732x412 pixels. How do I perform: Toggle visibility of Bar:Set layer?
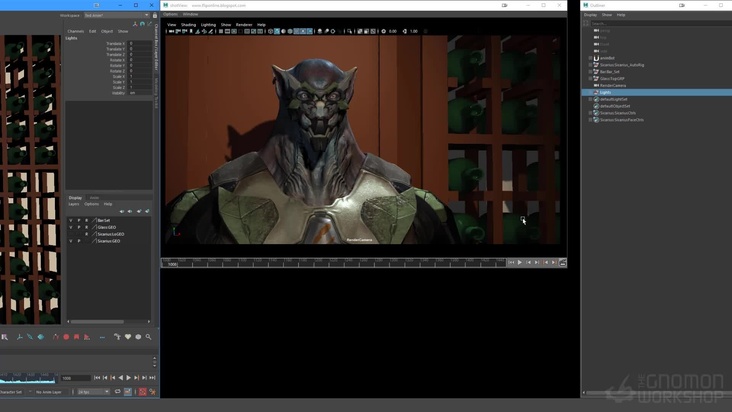click(x=71, y=220)
